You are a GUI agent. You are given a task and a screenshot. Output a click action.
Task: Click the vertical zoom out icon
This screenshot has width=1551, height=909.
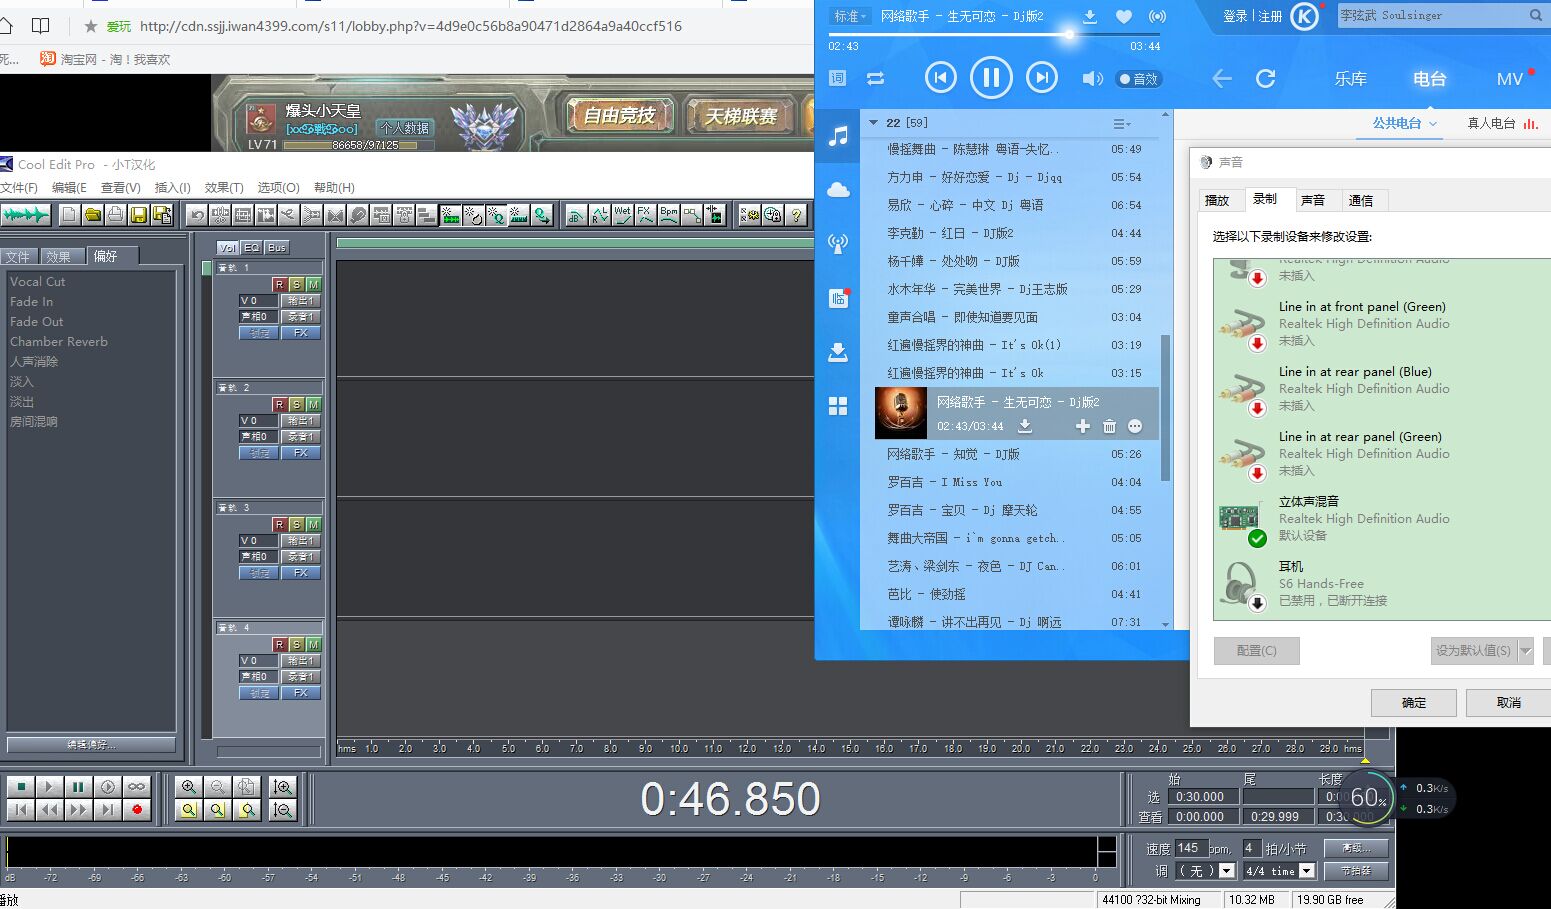(283, 810)
